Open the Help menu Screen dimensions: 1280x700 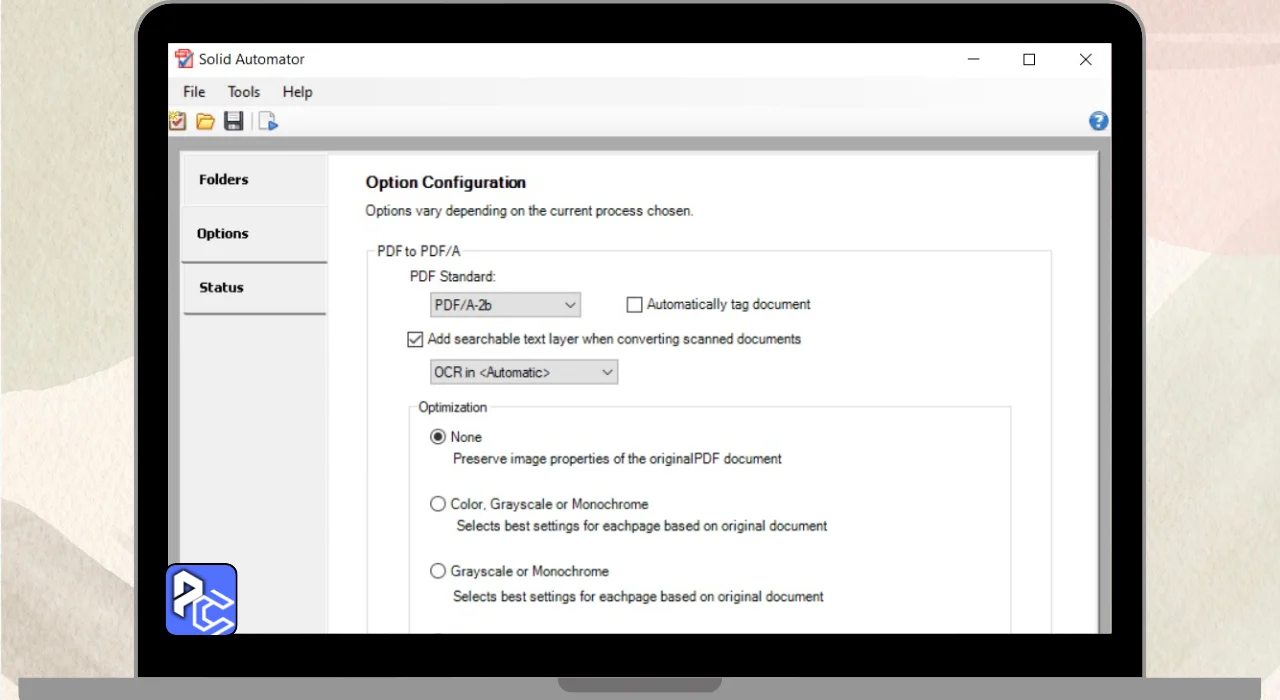click(297, 92)
